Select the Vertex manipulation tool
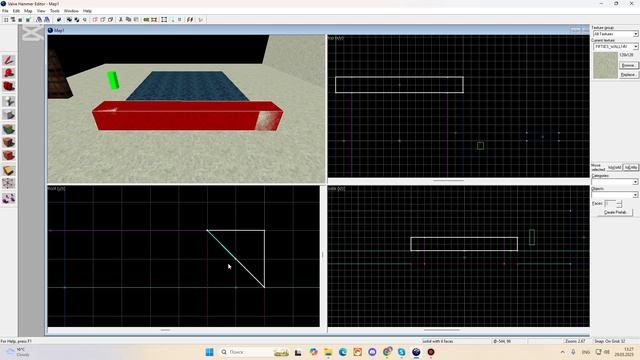640x360 pixels. pos(9,184)
